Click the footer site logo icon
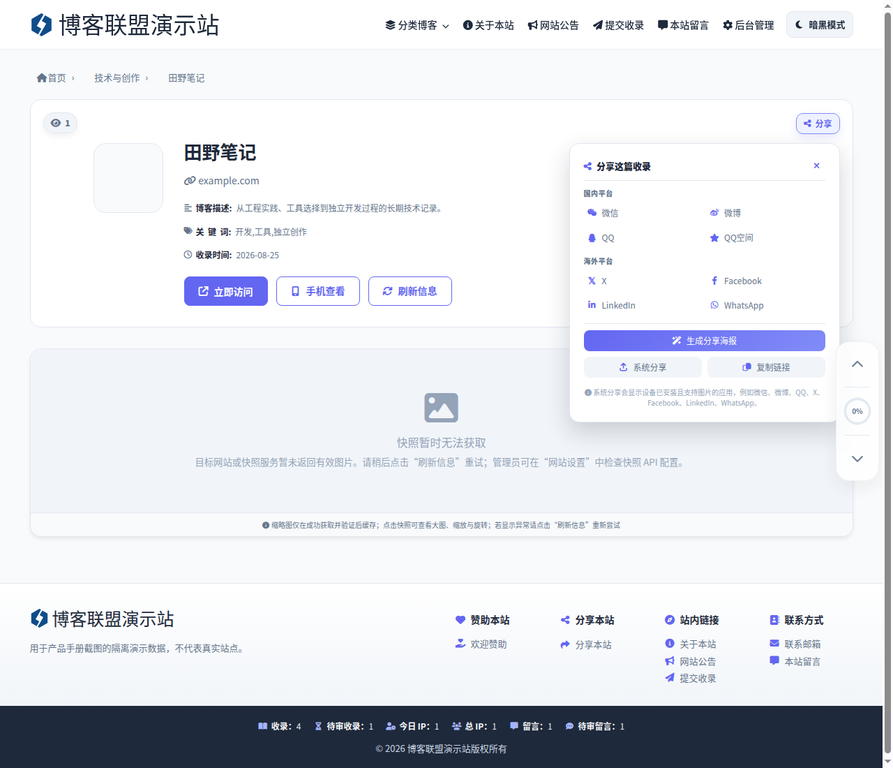Viewport: 893px width, 768px height. click(39, 618)
